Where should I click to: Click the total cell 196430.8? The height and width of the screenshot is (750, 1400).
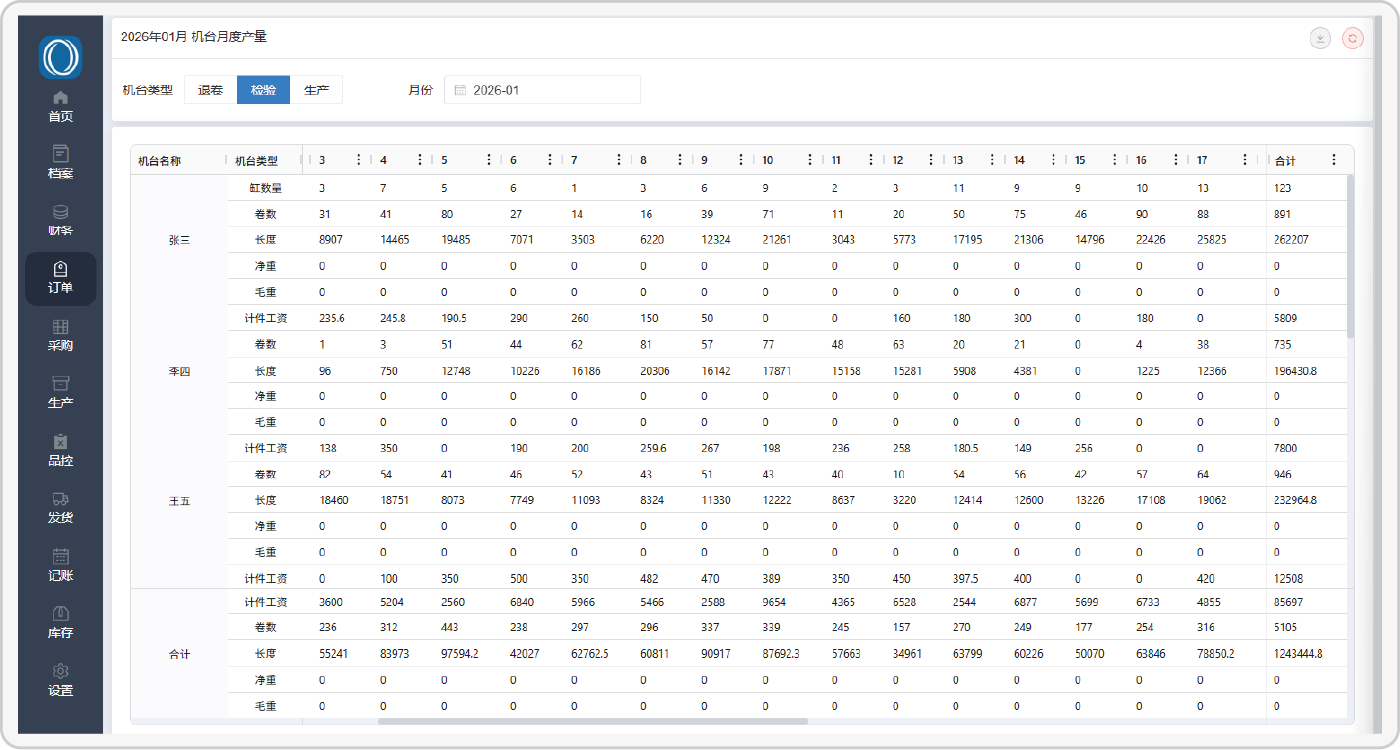tap(1295, 370)
